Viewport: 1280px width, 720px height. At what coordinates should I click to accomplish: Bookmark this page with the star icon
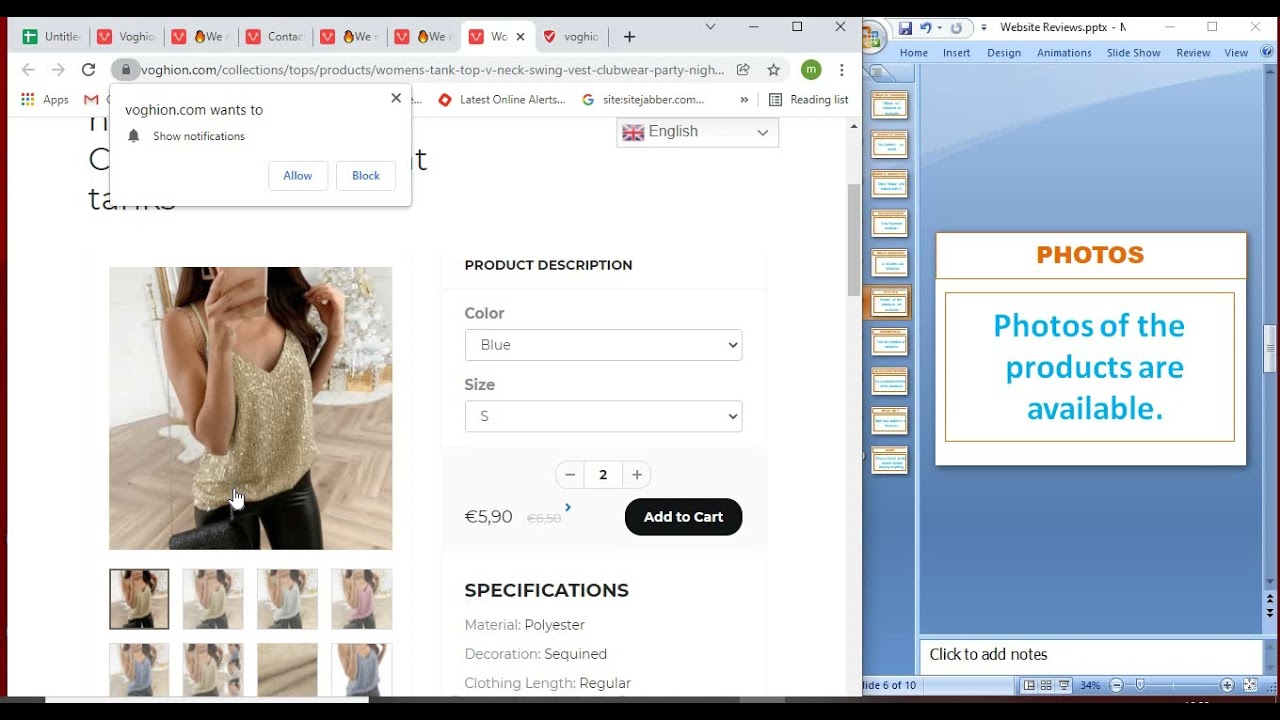pyautogui.click(x=773, y=69)
